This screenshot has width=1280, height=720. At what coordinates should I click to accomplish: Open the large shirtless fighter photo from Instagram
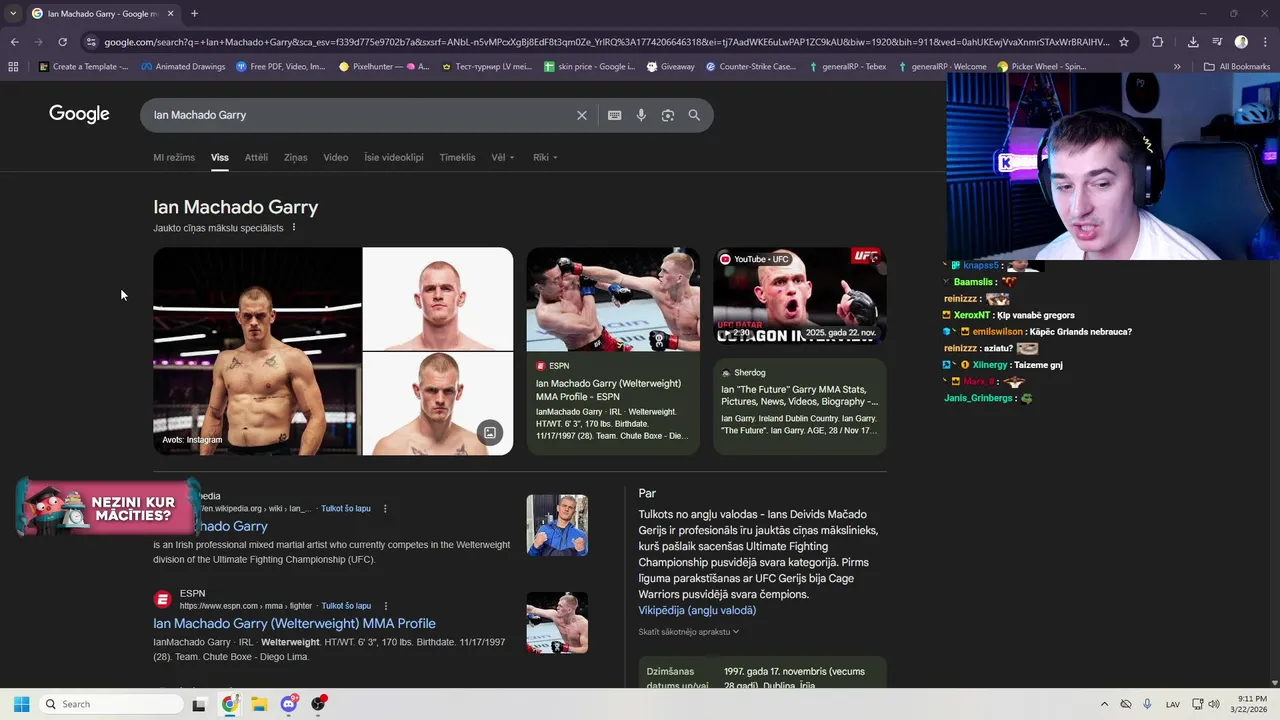pos(257,351)
